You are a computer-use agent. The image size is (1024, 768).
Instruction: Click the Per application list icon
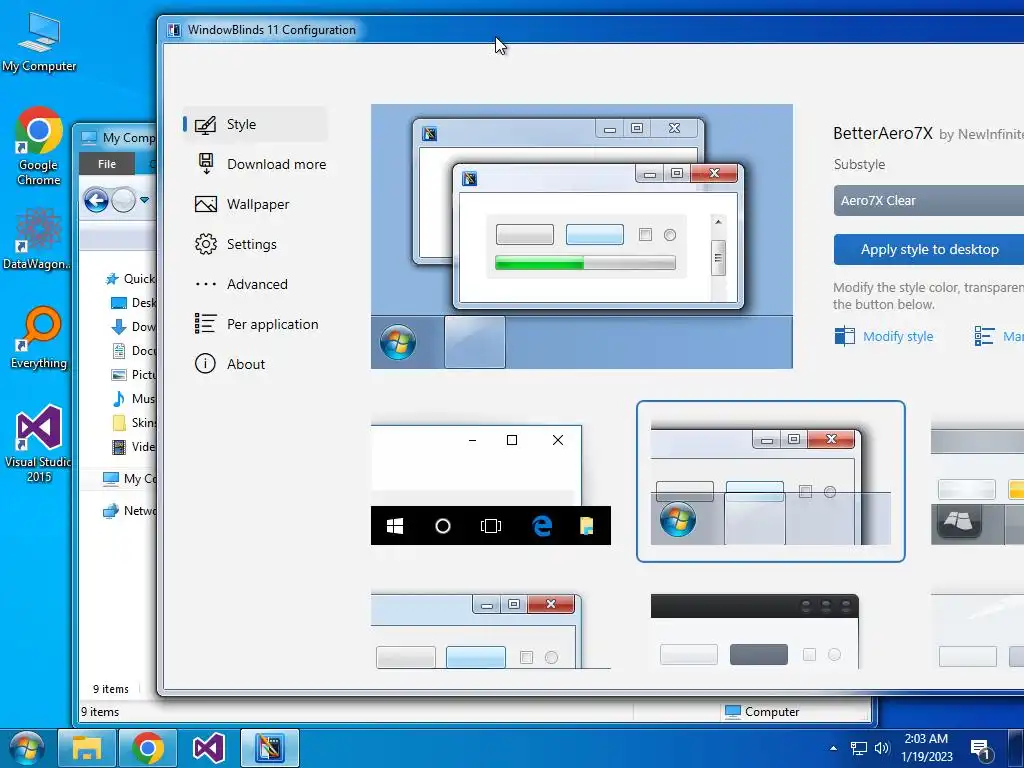205,323
